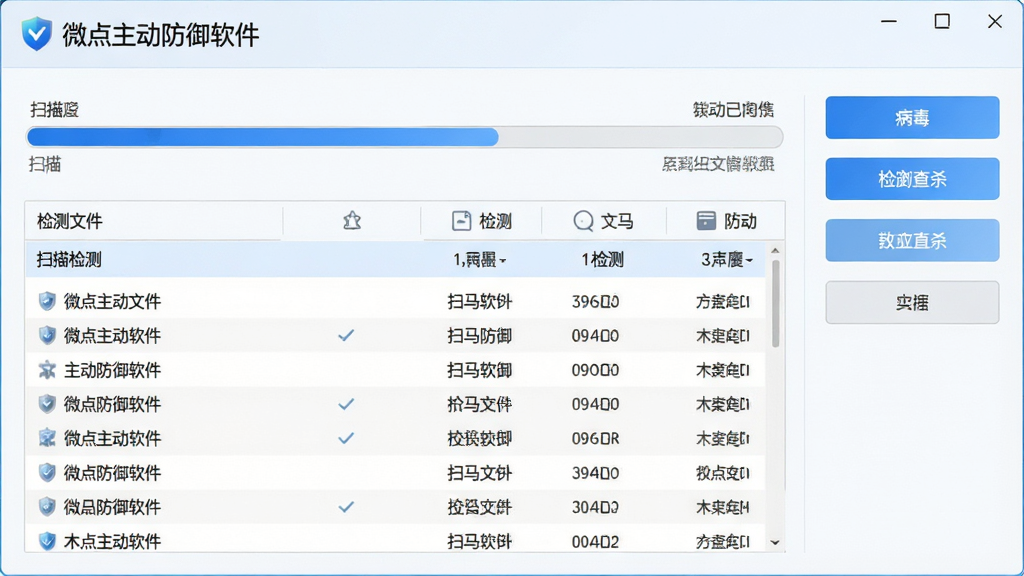Click the light blue button below 检测查杀
This screenshot has width=1024, height=576.
click(x=912, y=240)
